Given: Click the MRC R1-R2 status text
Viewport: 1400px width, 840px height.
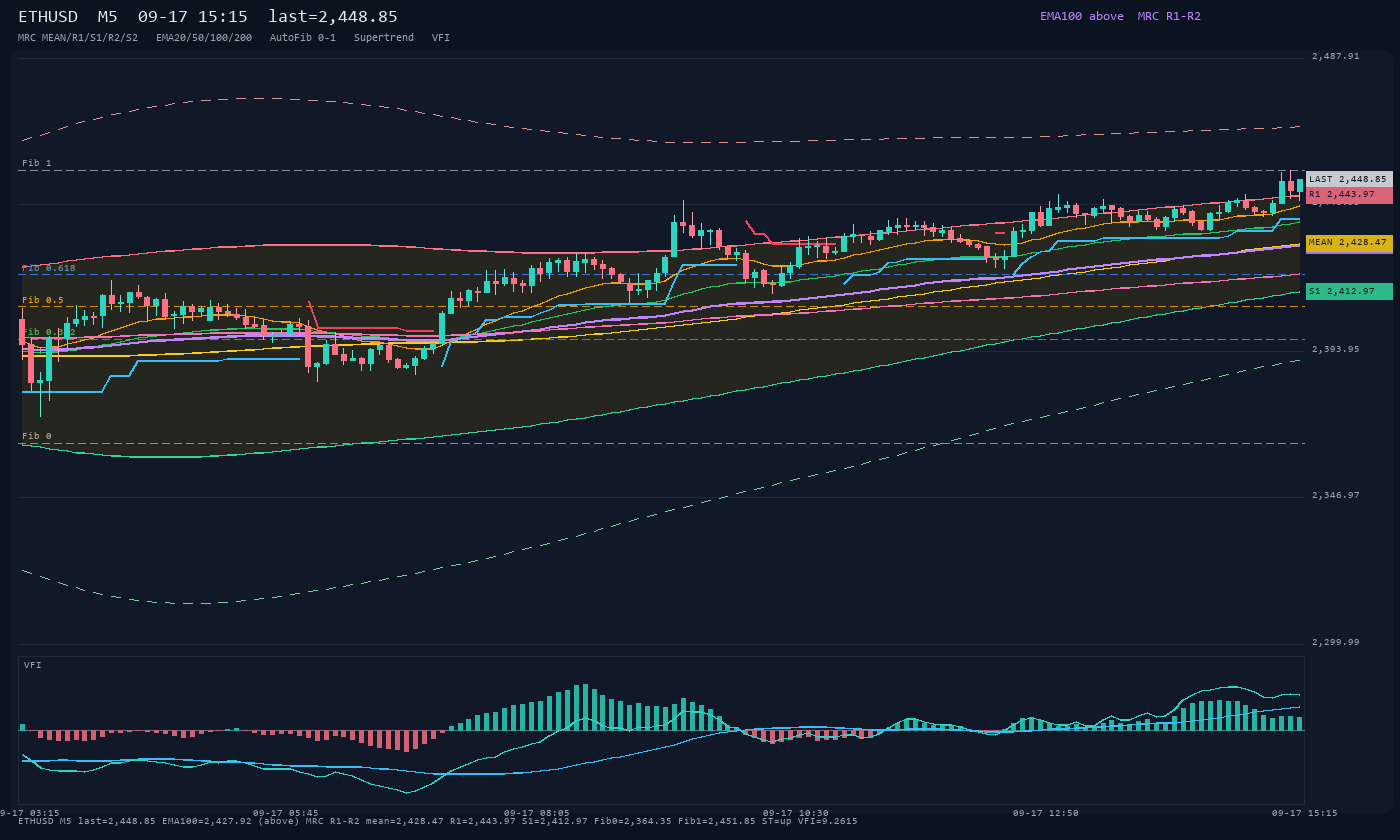Looking at the screenshot, I should (1169, 16).
